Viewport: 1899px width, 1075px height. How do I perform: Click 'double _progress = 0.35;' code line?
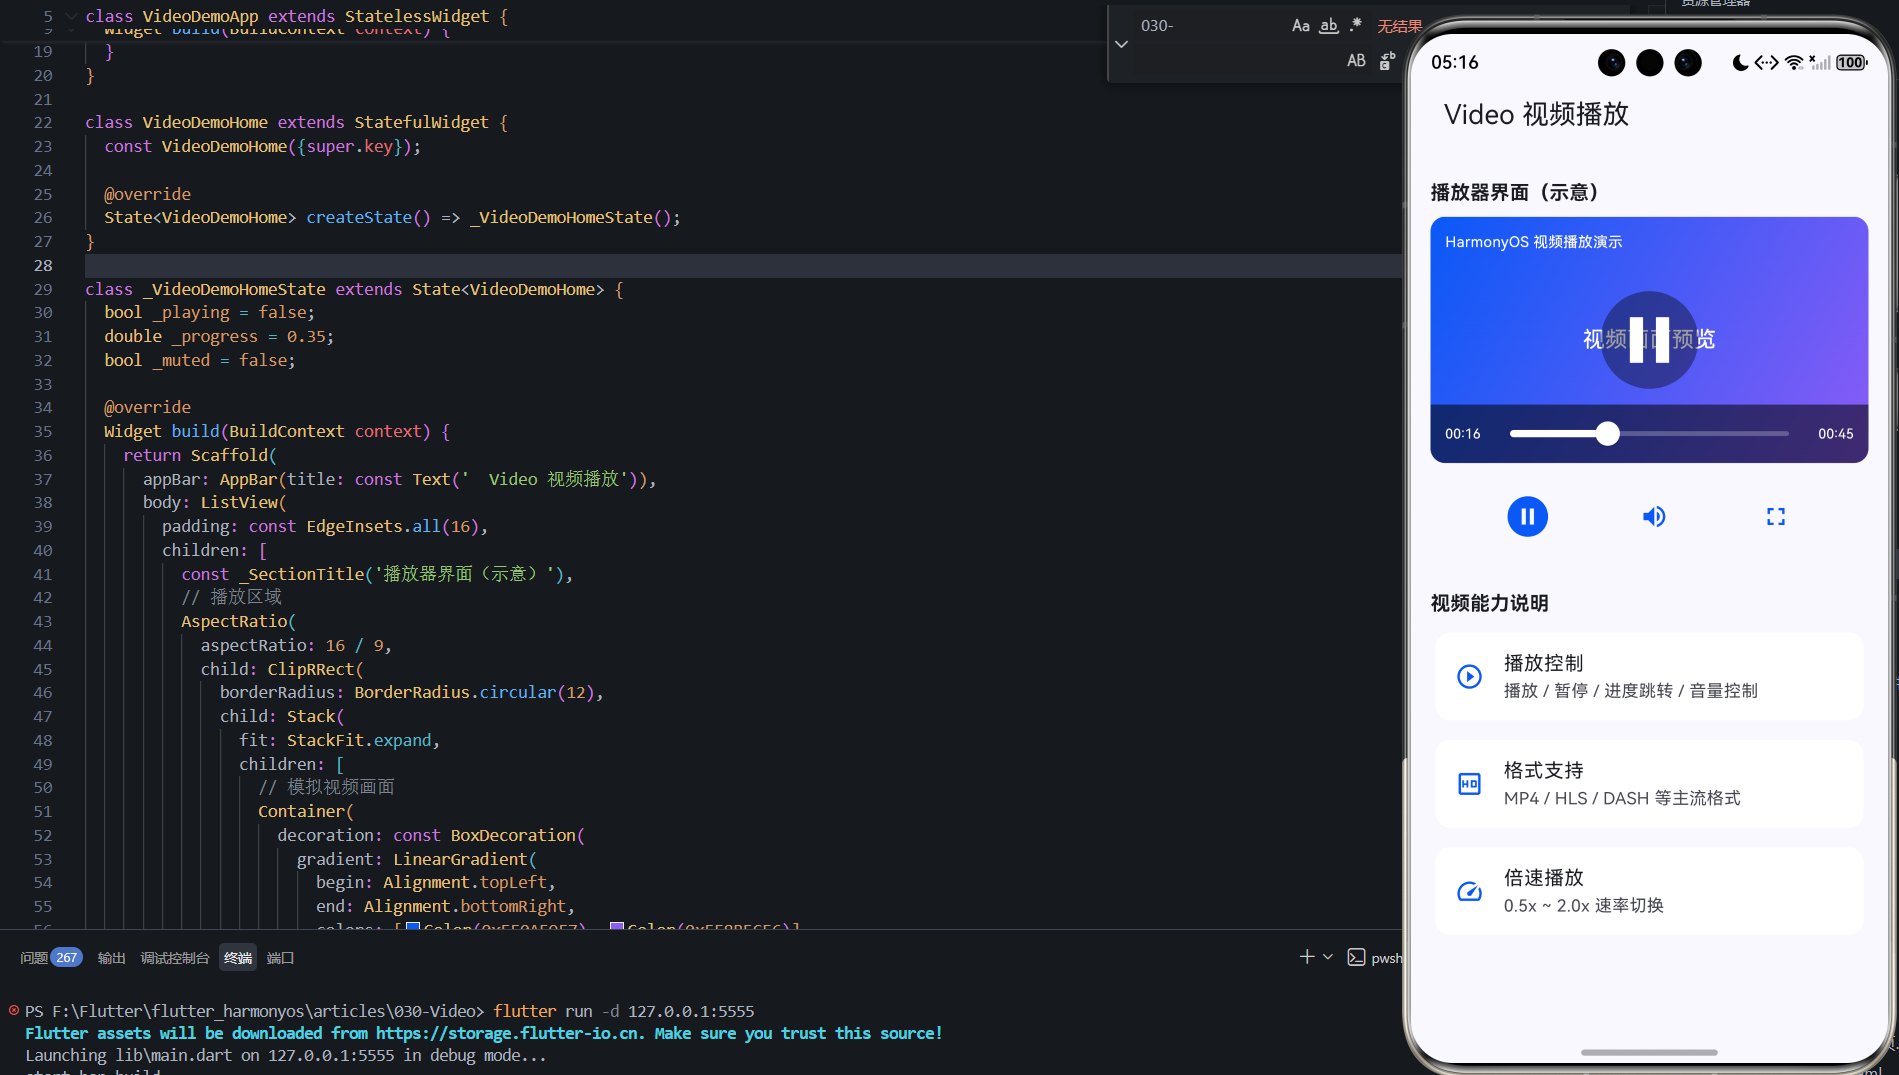pyautogui.click(x=219, y=337)
